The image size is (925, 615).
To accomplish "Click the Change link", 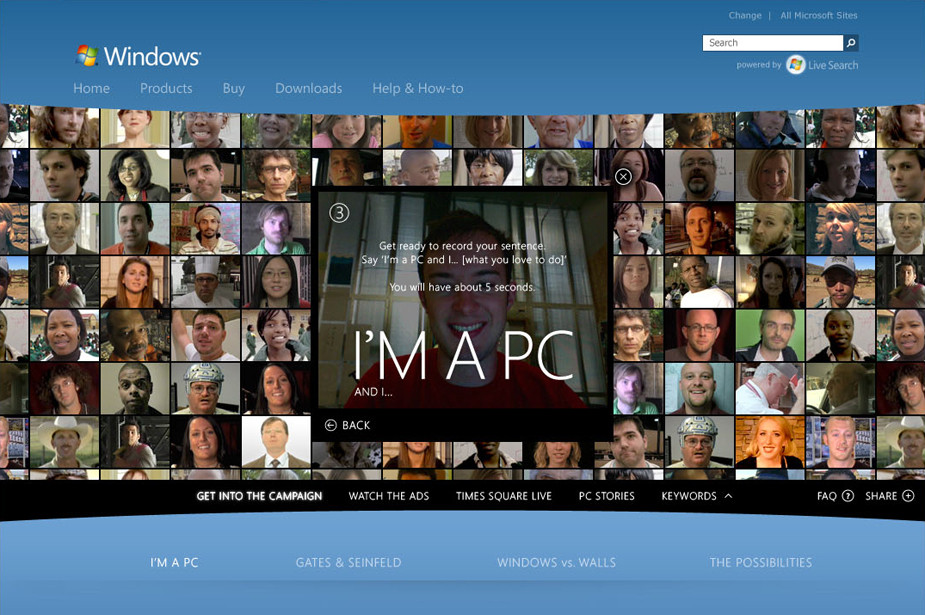I will coord(745,15).
